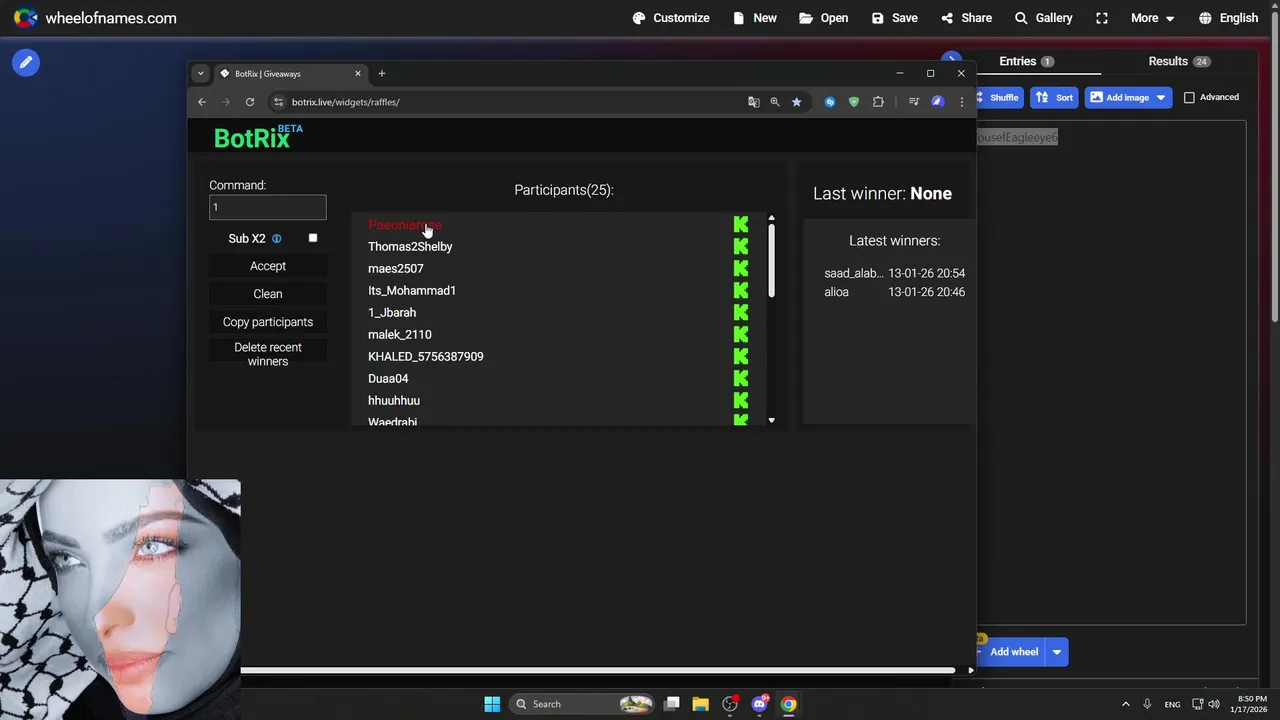1280x720 pixels.
Task: Click the Kick icon beside malek_2110
Action: pyautogui.click(x=741, y=334)
